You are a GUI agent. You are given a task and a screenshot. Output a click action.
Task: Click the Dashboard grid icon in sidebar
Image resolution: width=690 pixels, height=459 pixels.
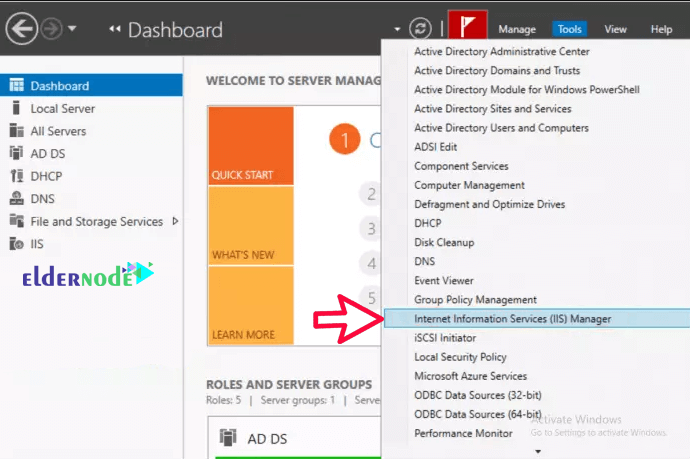(17, 85)
